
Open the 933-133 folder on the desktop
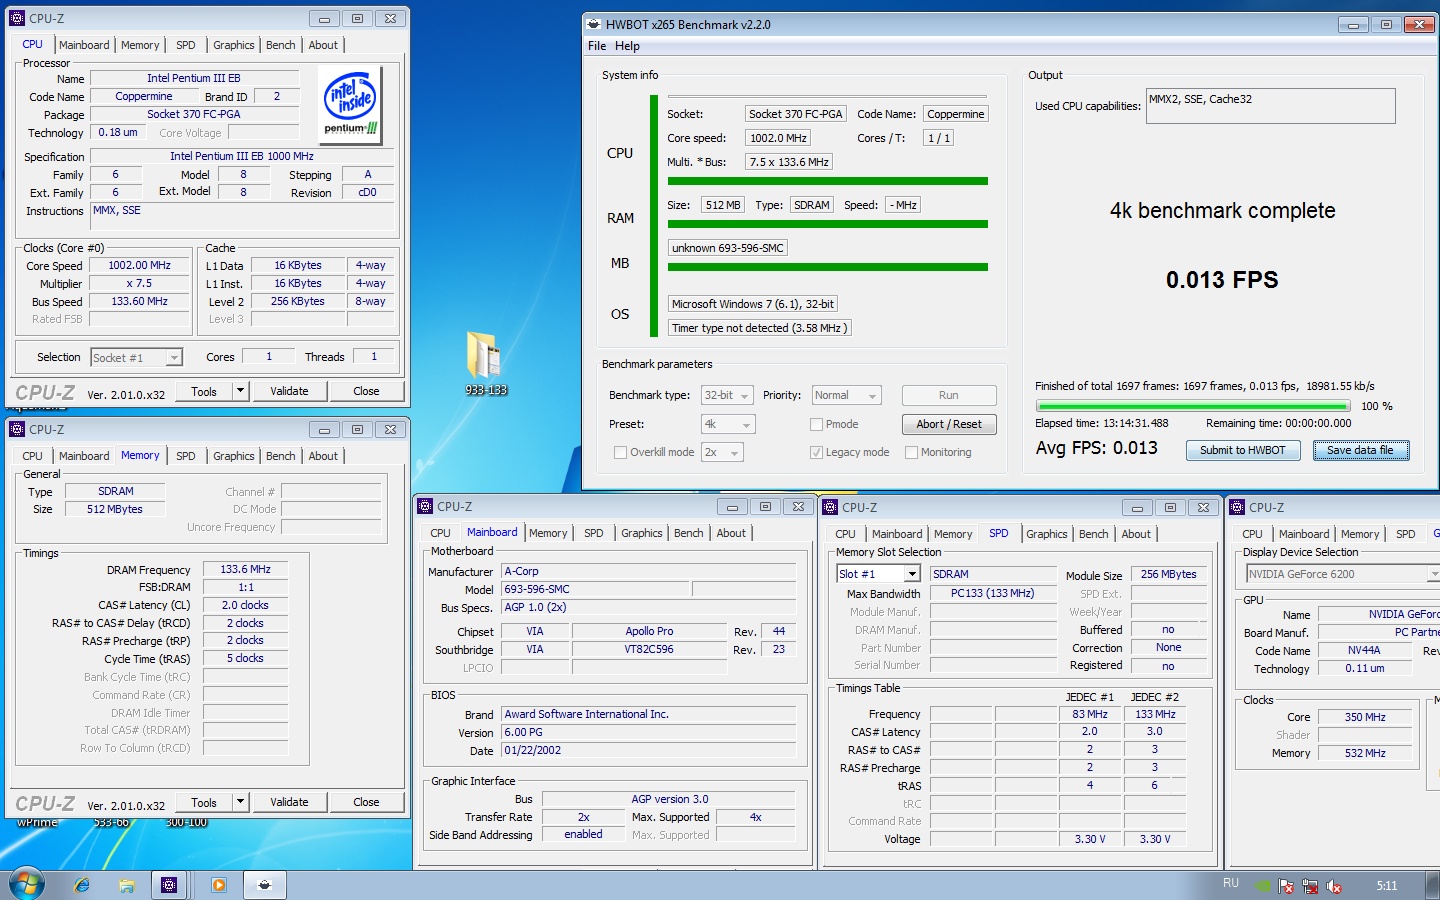485,362
